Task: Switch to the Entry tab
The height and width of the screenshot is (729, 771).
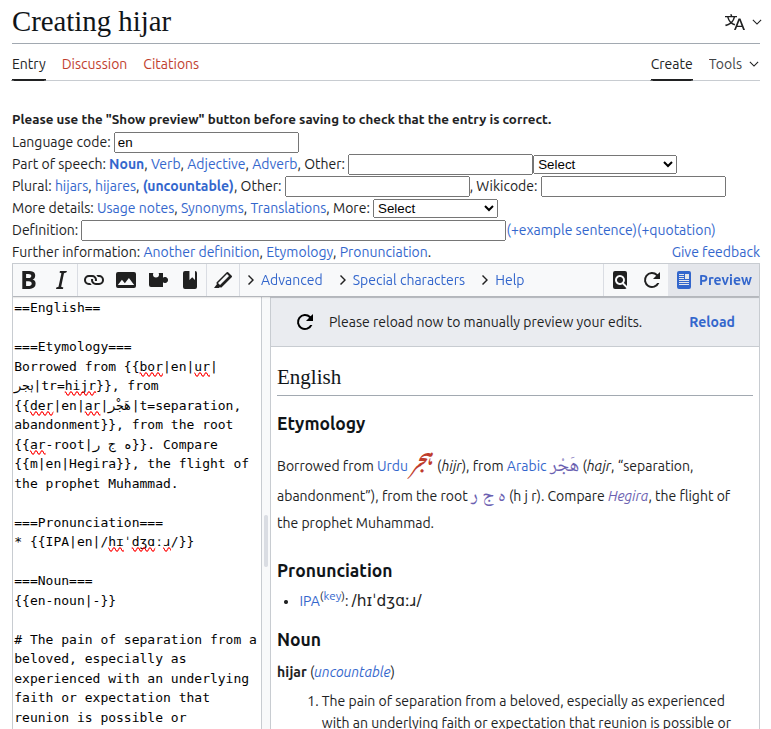Action: pos(29,64)
